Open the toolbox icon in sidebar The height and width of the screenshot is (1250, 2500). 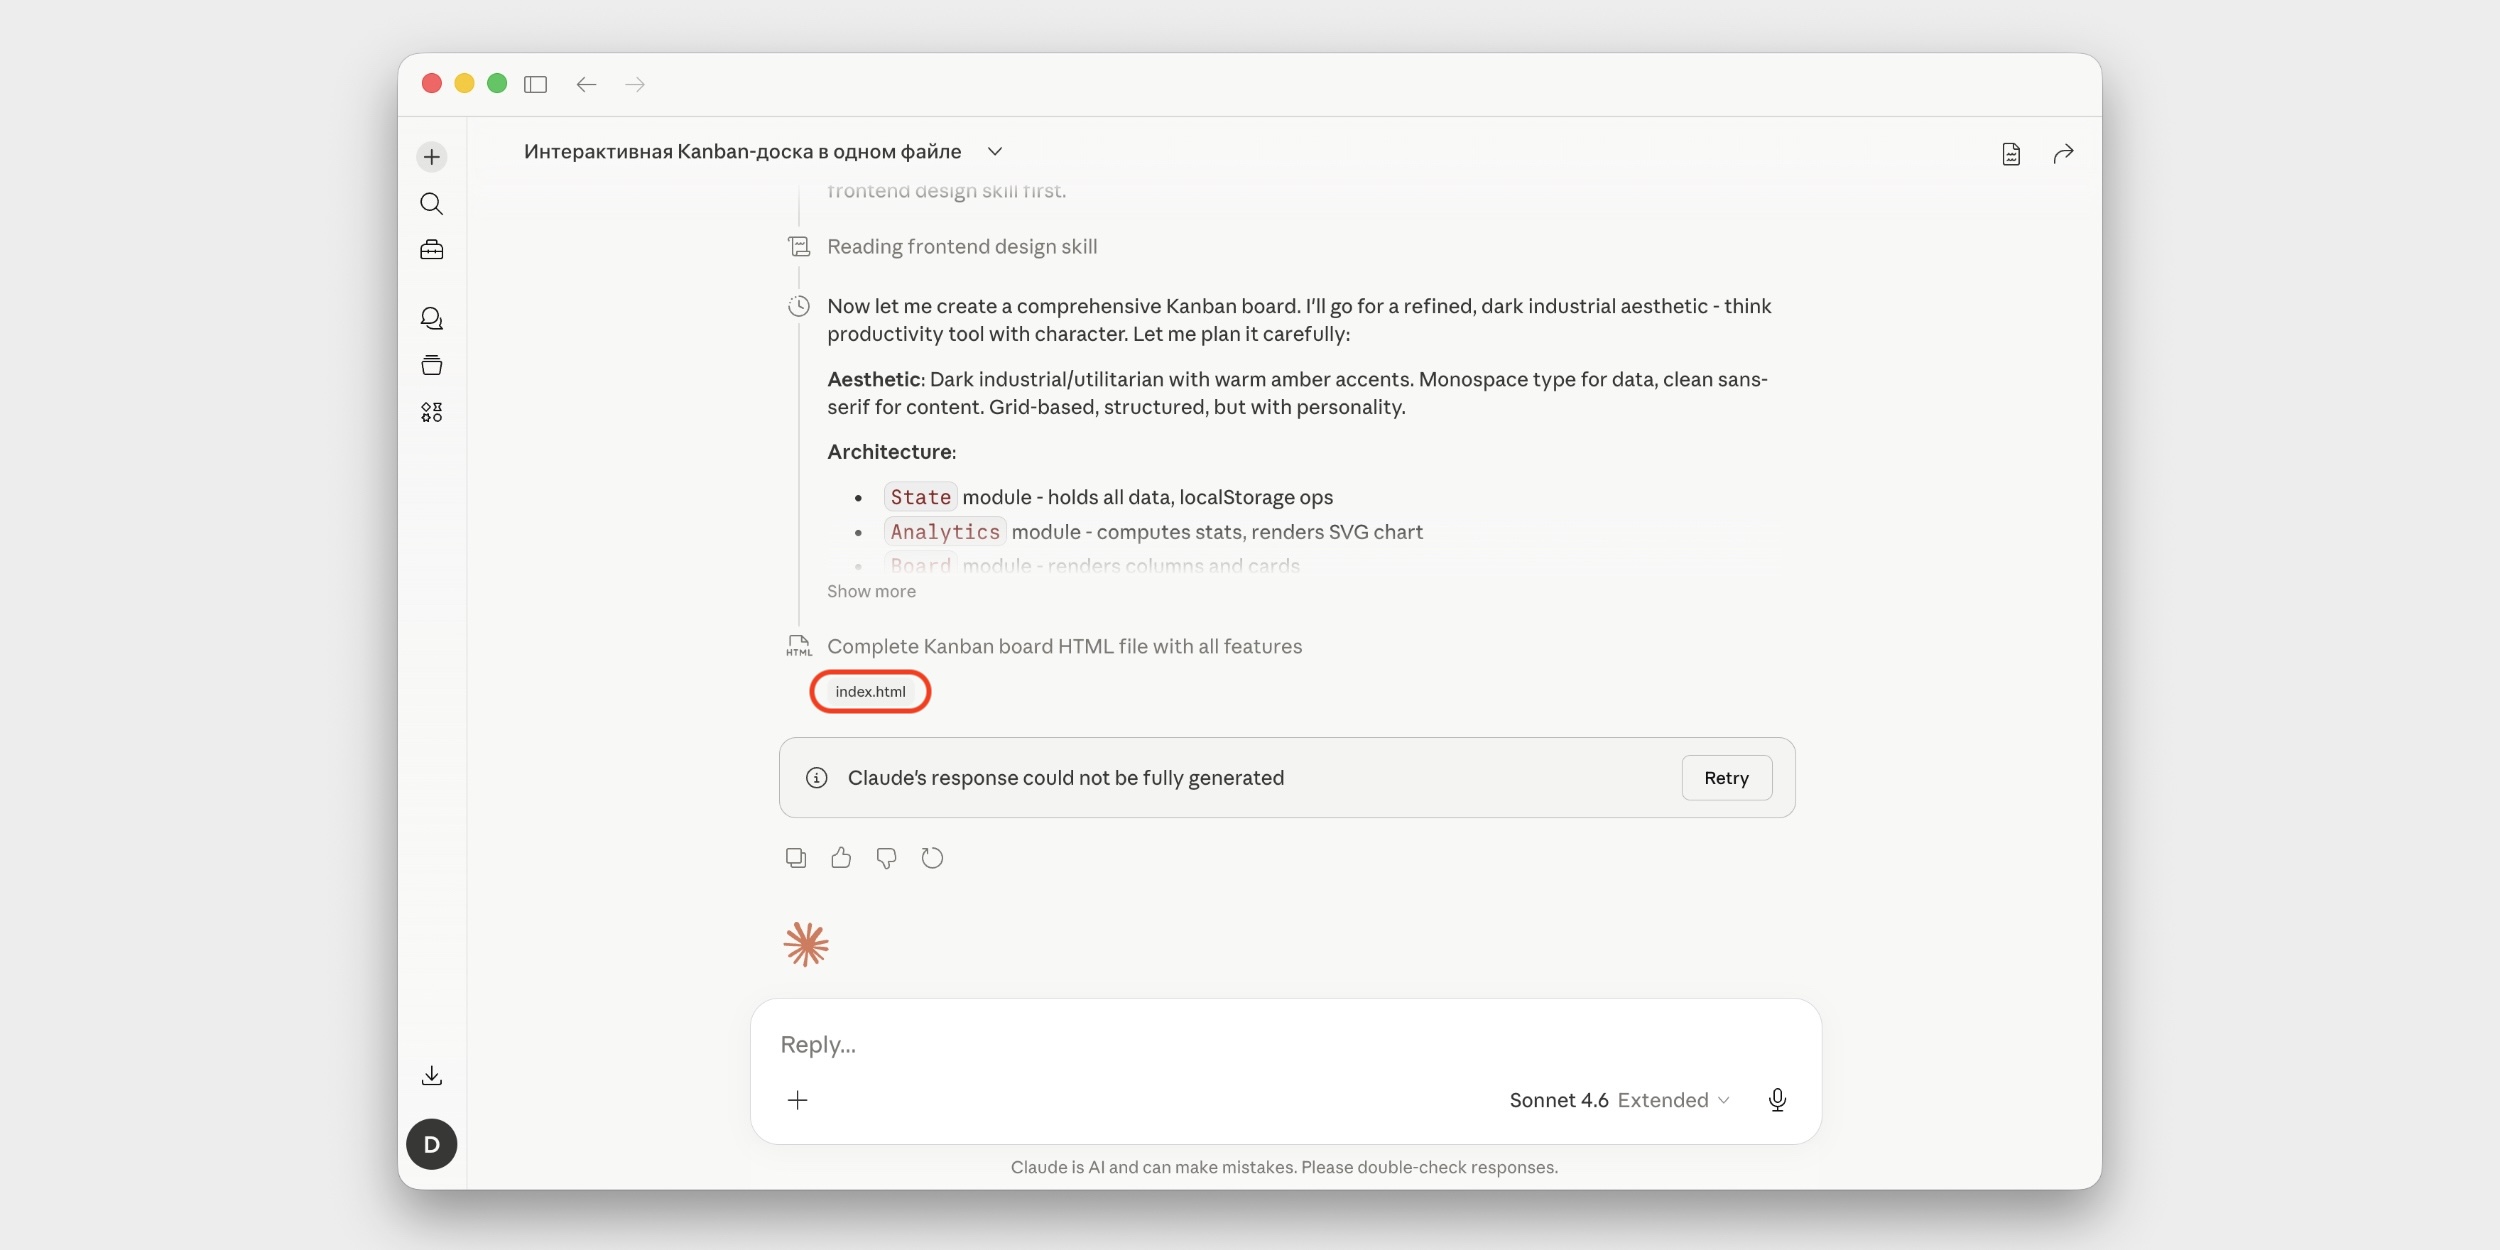(431, 250)
